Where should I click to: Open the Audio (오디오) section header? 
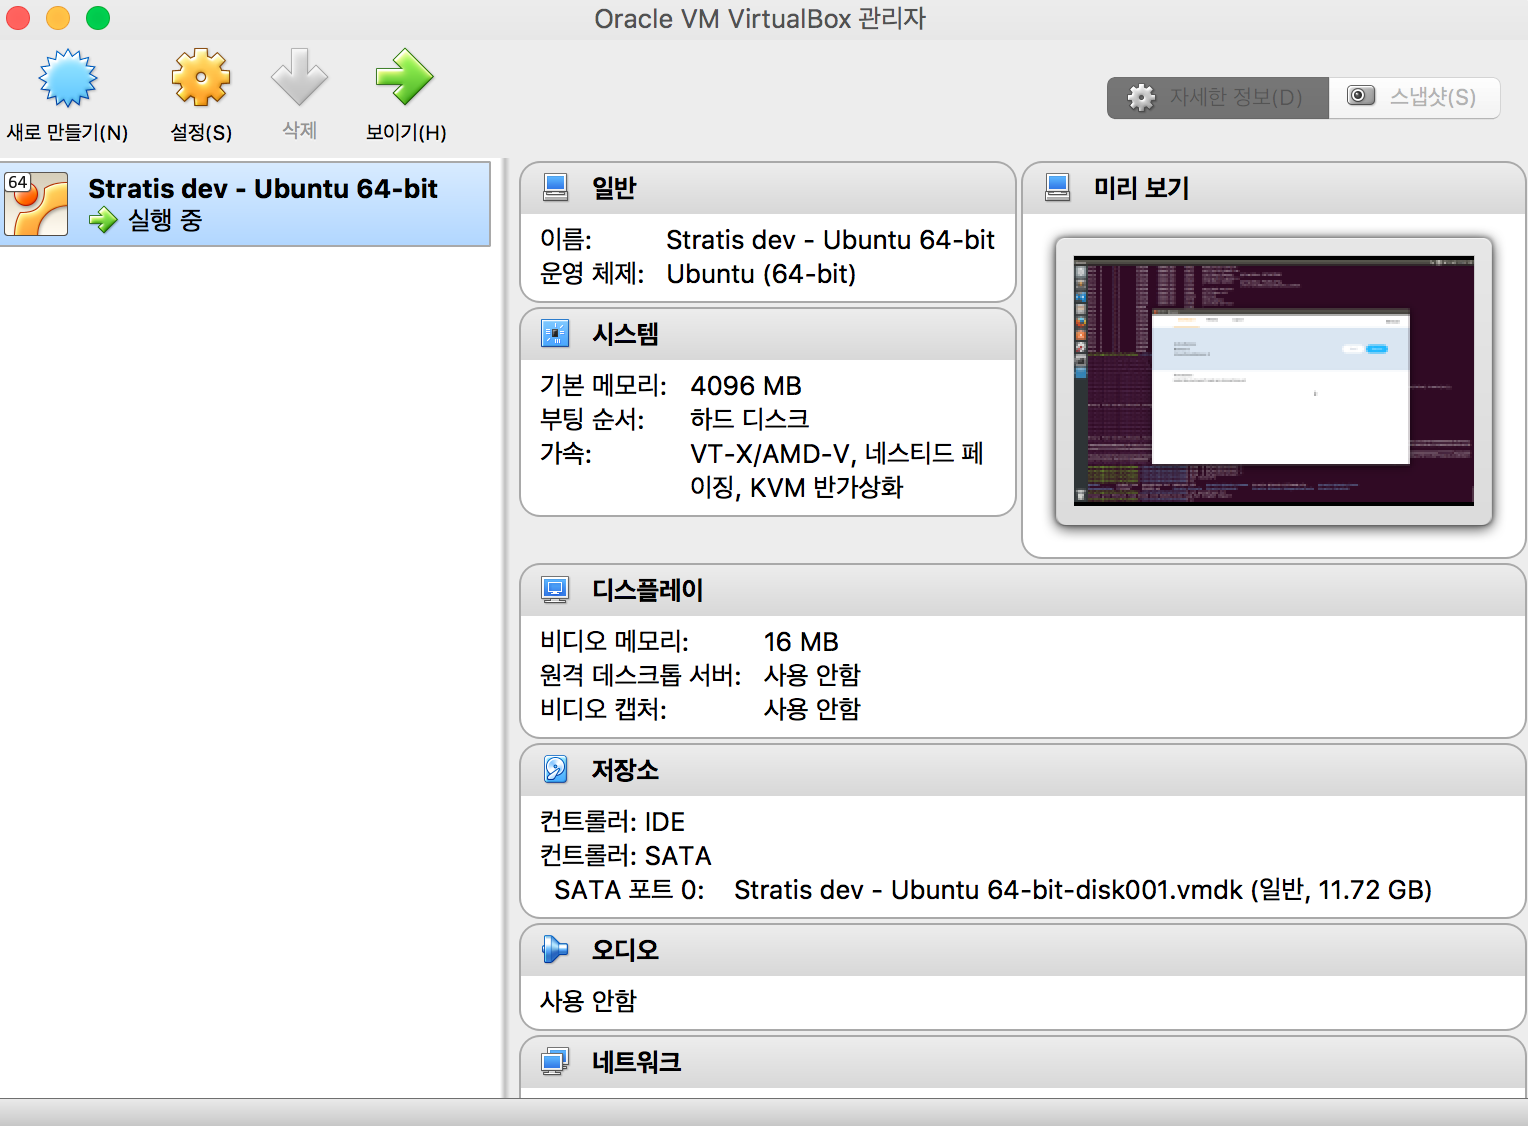[1023, 950]
